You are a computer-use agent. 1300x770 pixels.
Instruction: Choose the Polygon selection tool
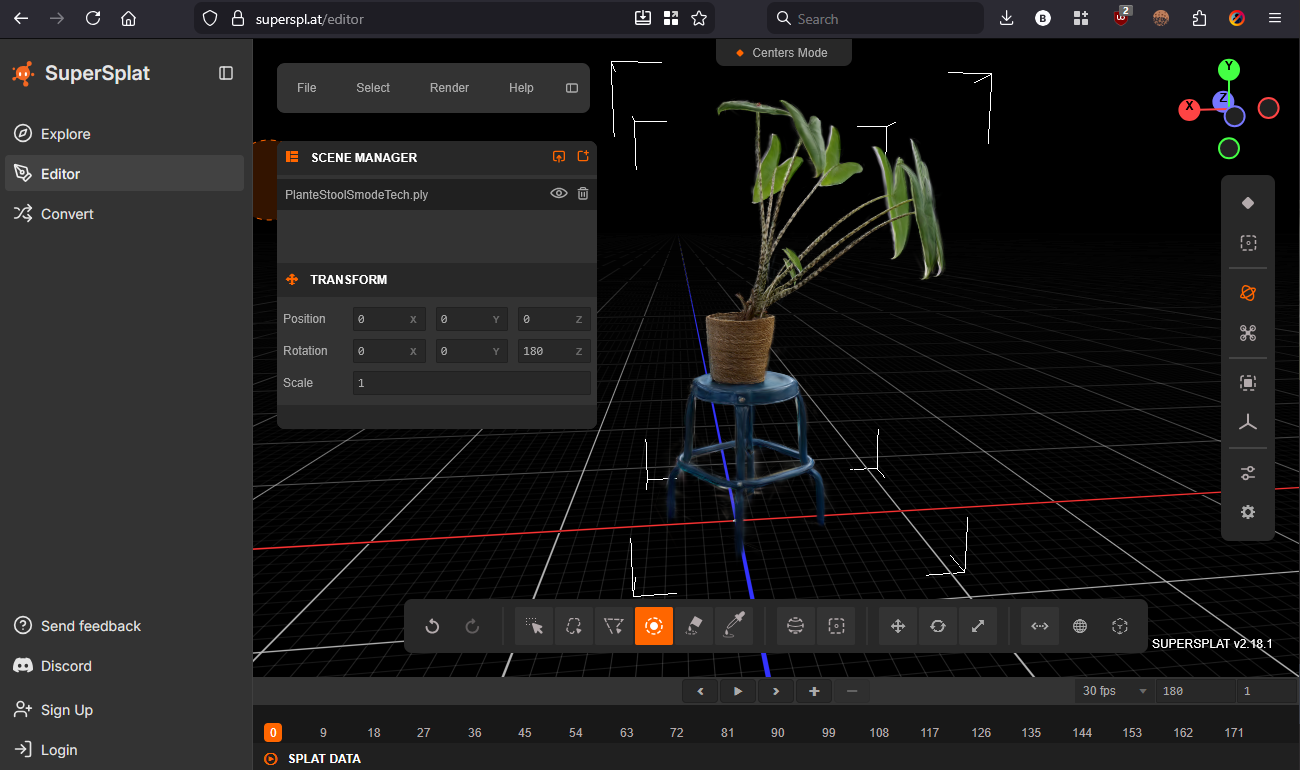coord(614,626)
